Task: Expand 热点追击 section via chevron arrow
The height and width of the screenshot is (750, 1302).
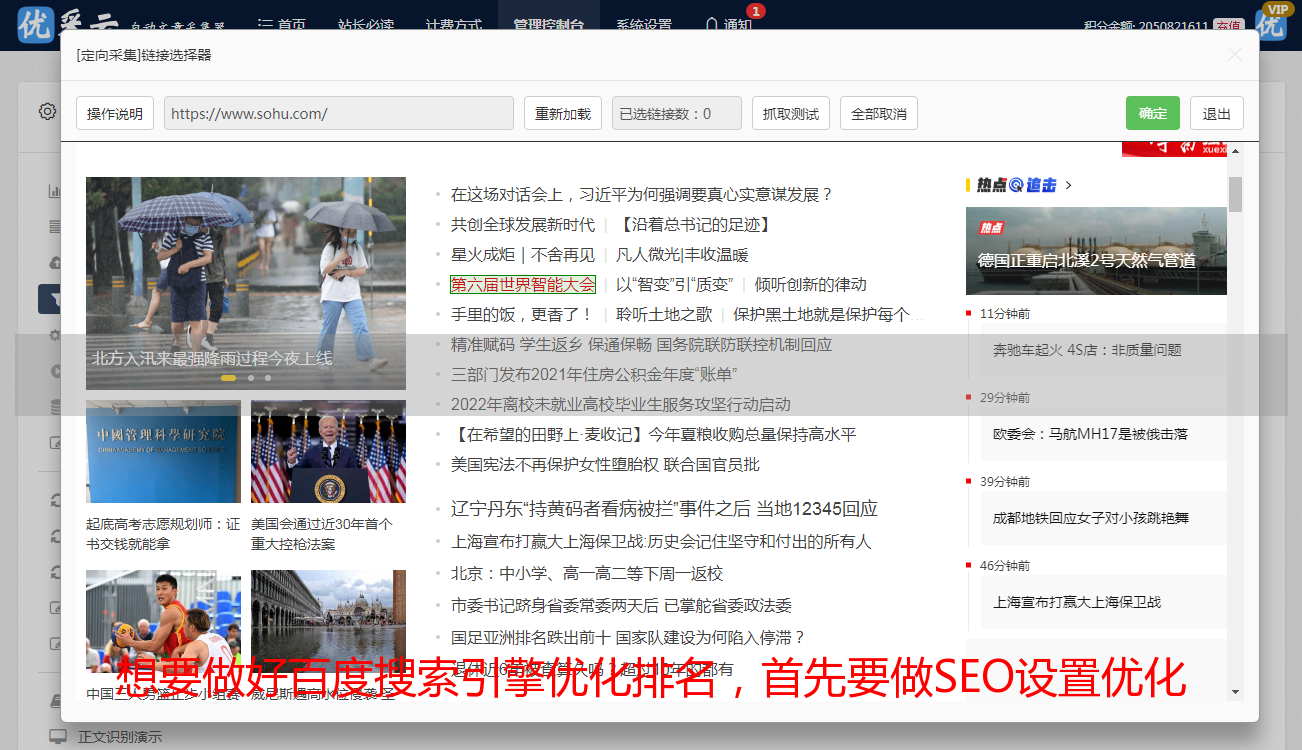Action: point(1069,185)
